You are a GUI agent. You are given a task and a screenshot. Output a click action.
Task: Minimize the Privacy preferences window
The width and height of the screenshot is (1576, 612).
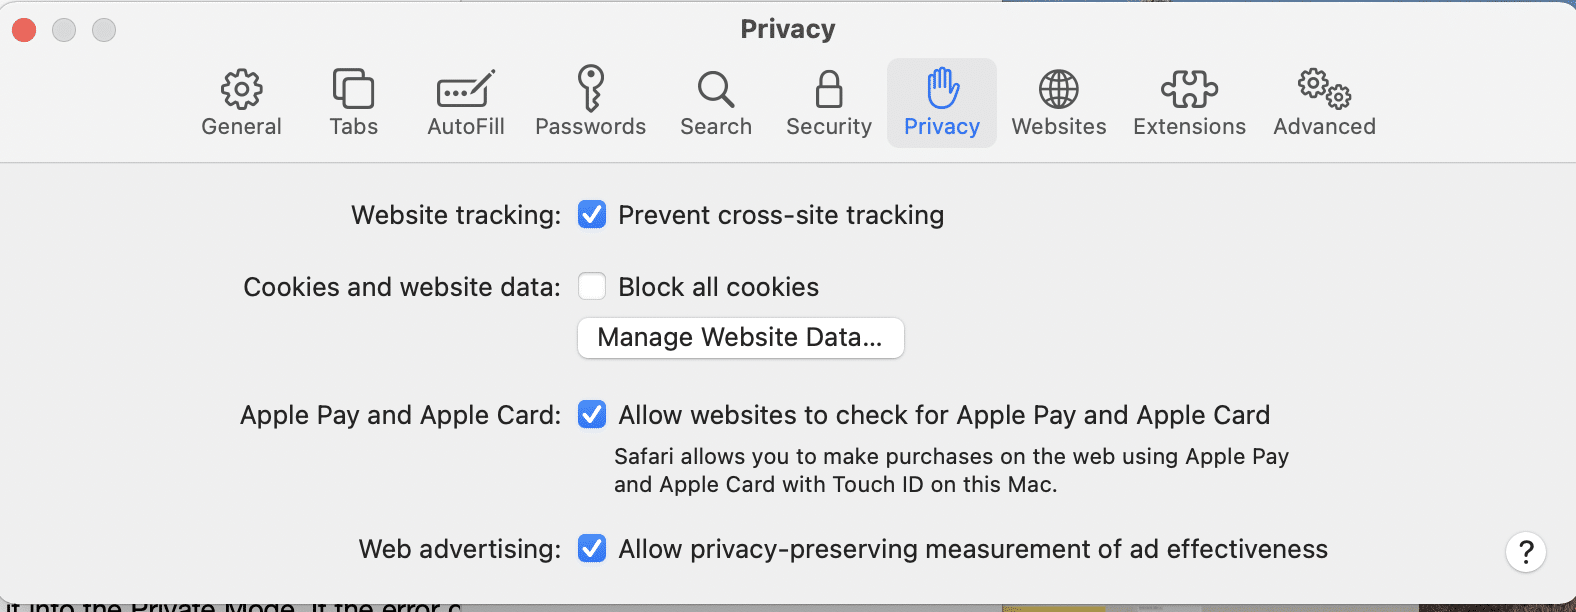[x=64, y=30]
